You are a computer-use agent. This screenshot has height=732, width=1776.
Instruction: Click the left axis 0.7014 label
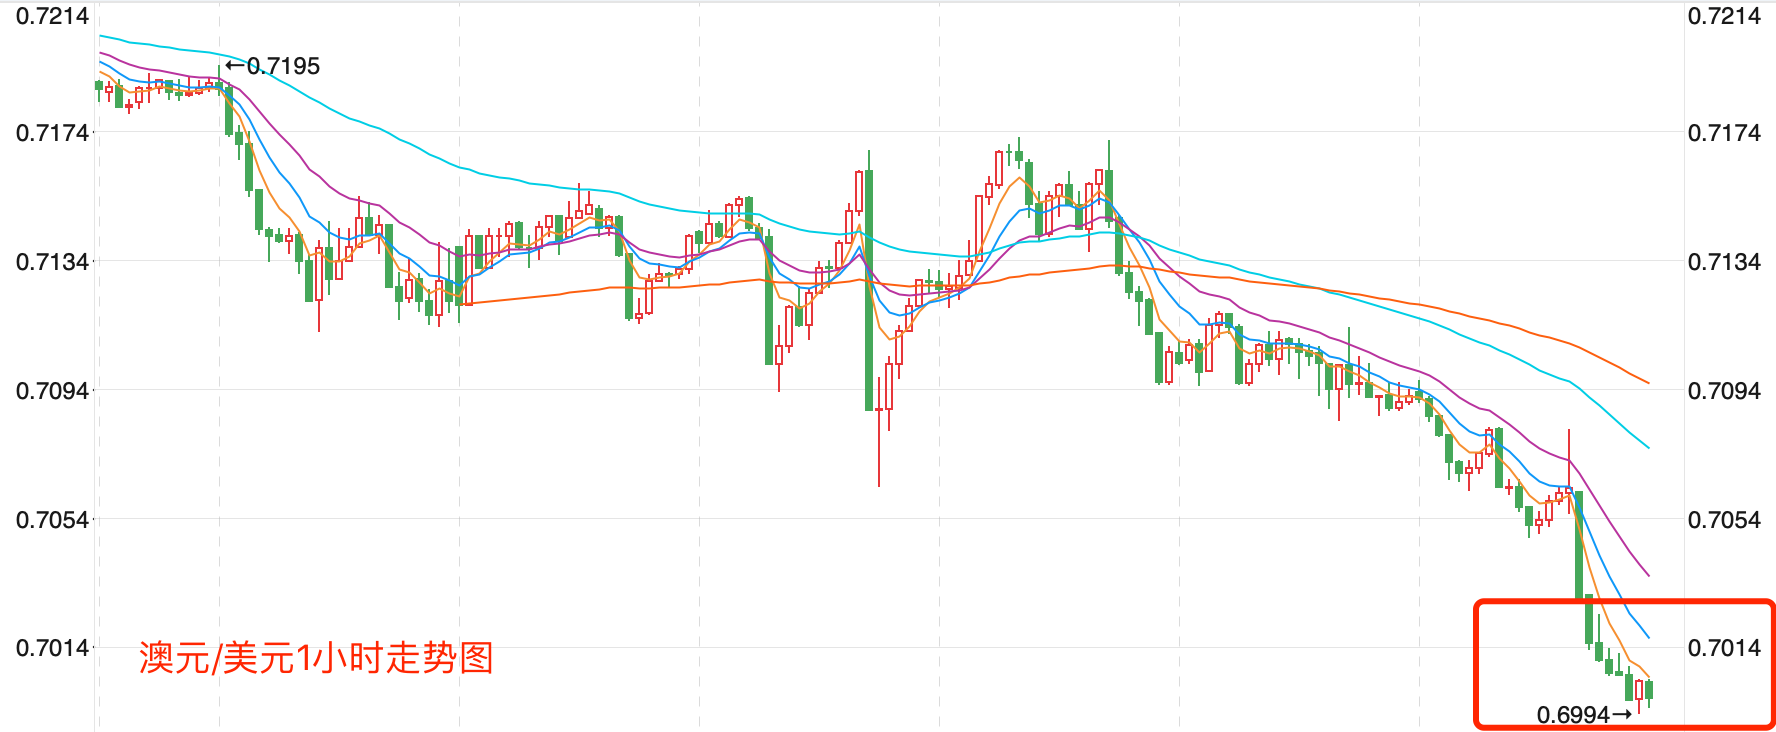52,648
